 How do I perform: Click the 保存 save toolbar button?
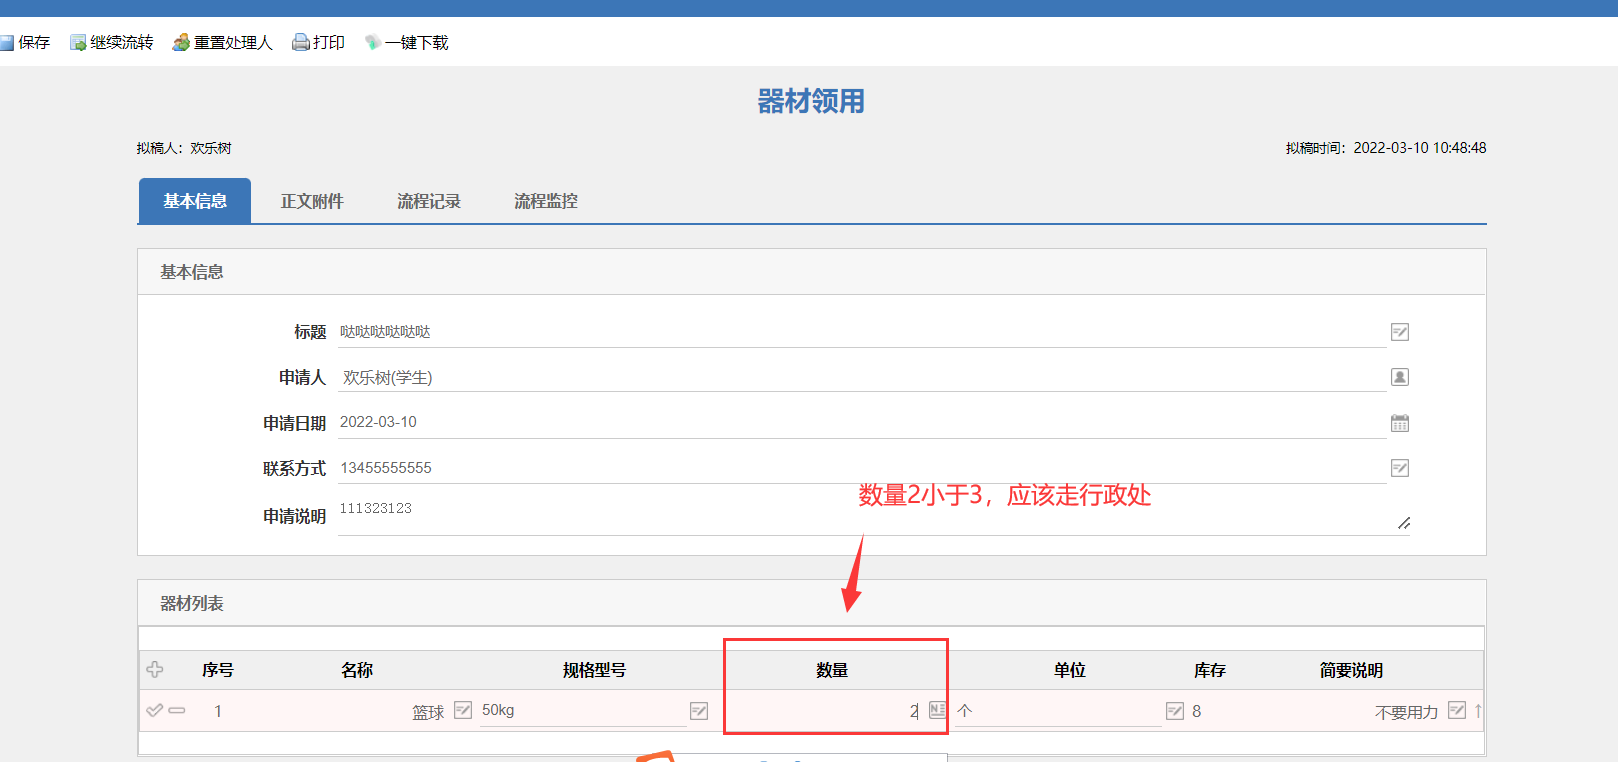point(25,42)
